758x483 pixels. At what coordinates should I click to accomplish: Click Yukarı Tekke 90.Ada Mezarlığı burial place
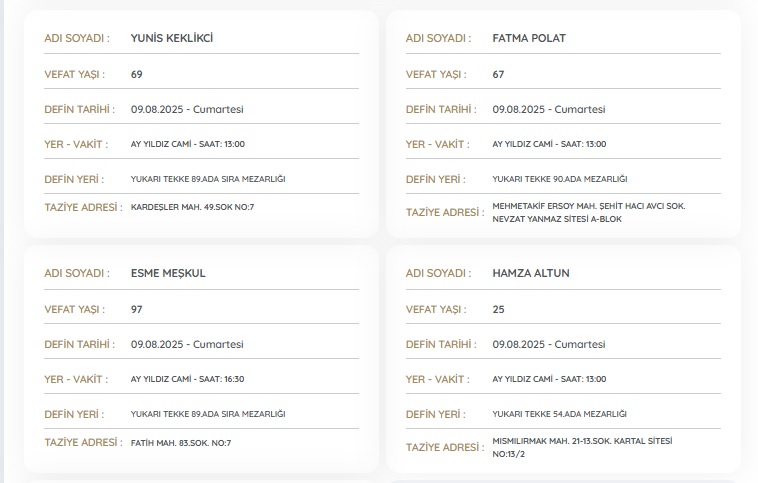[x=559, y=179]
